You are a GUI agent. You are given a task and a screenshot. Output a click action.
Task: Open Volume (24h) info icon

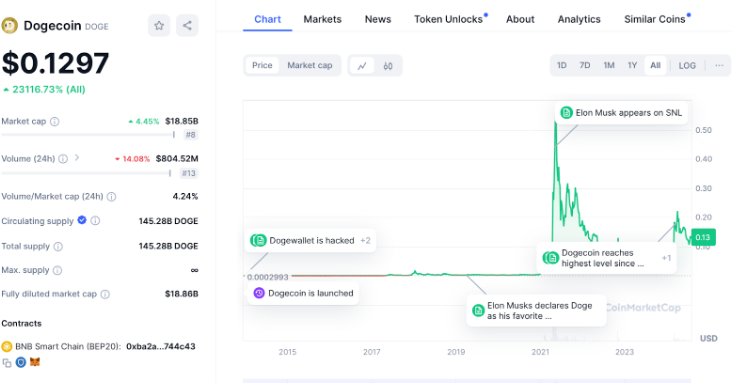[63, 159]
